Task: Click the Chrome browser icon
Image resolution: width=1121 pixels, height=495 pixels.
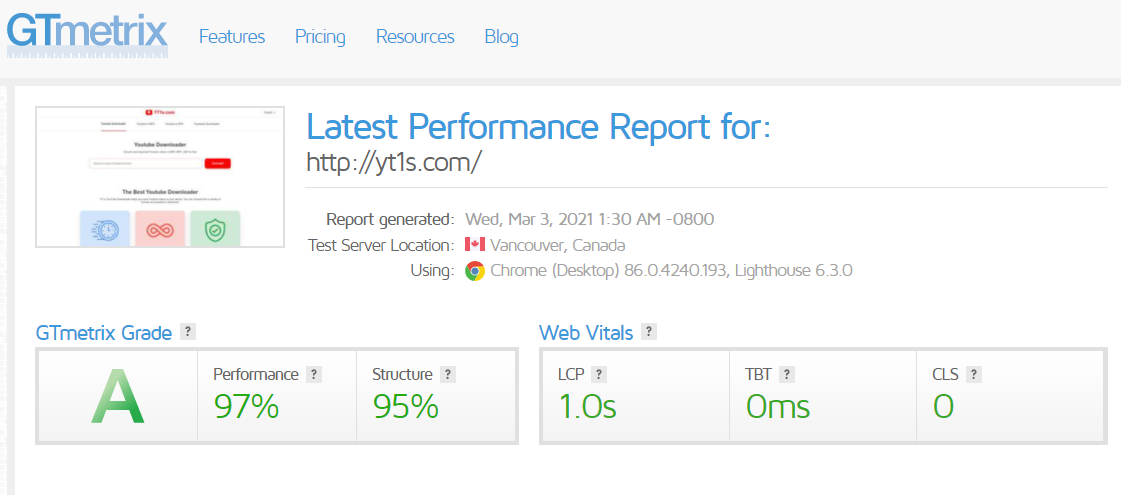Action: [475, 271]
